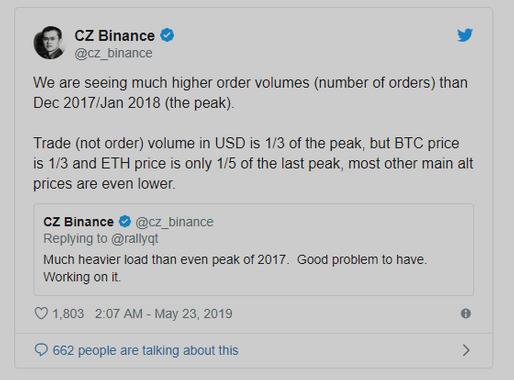Open CZ Binance profile avatar photo
Viewport: 514px width, 380px height.
[x=50, y=43]
